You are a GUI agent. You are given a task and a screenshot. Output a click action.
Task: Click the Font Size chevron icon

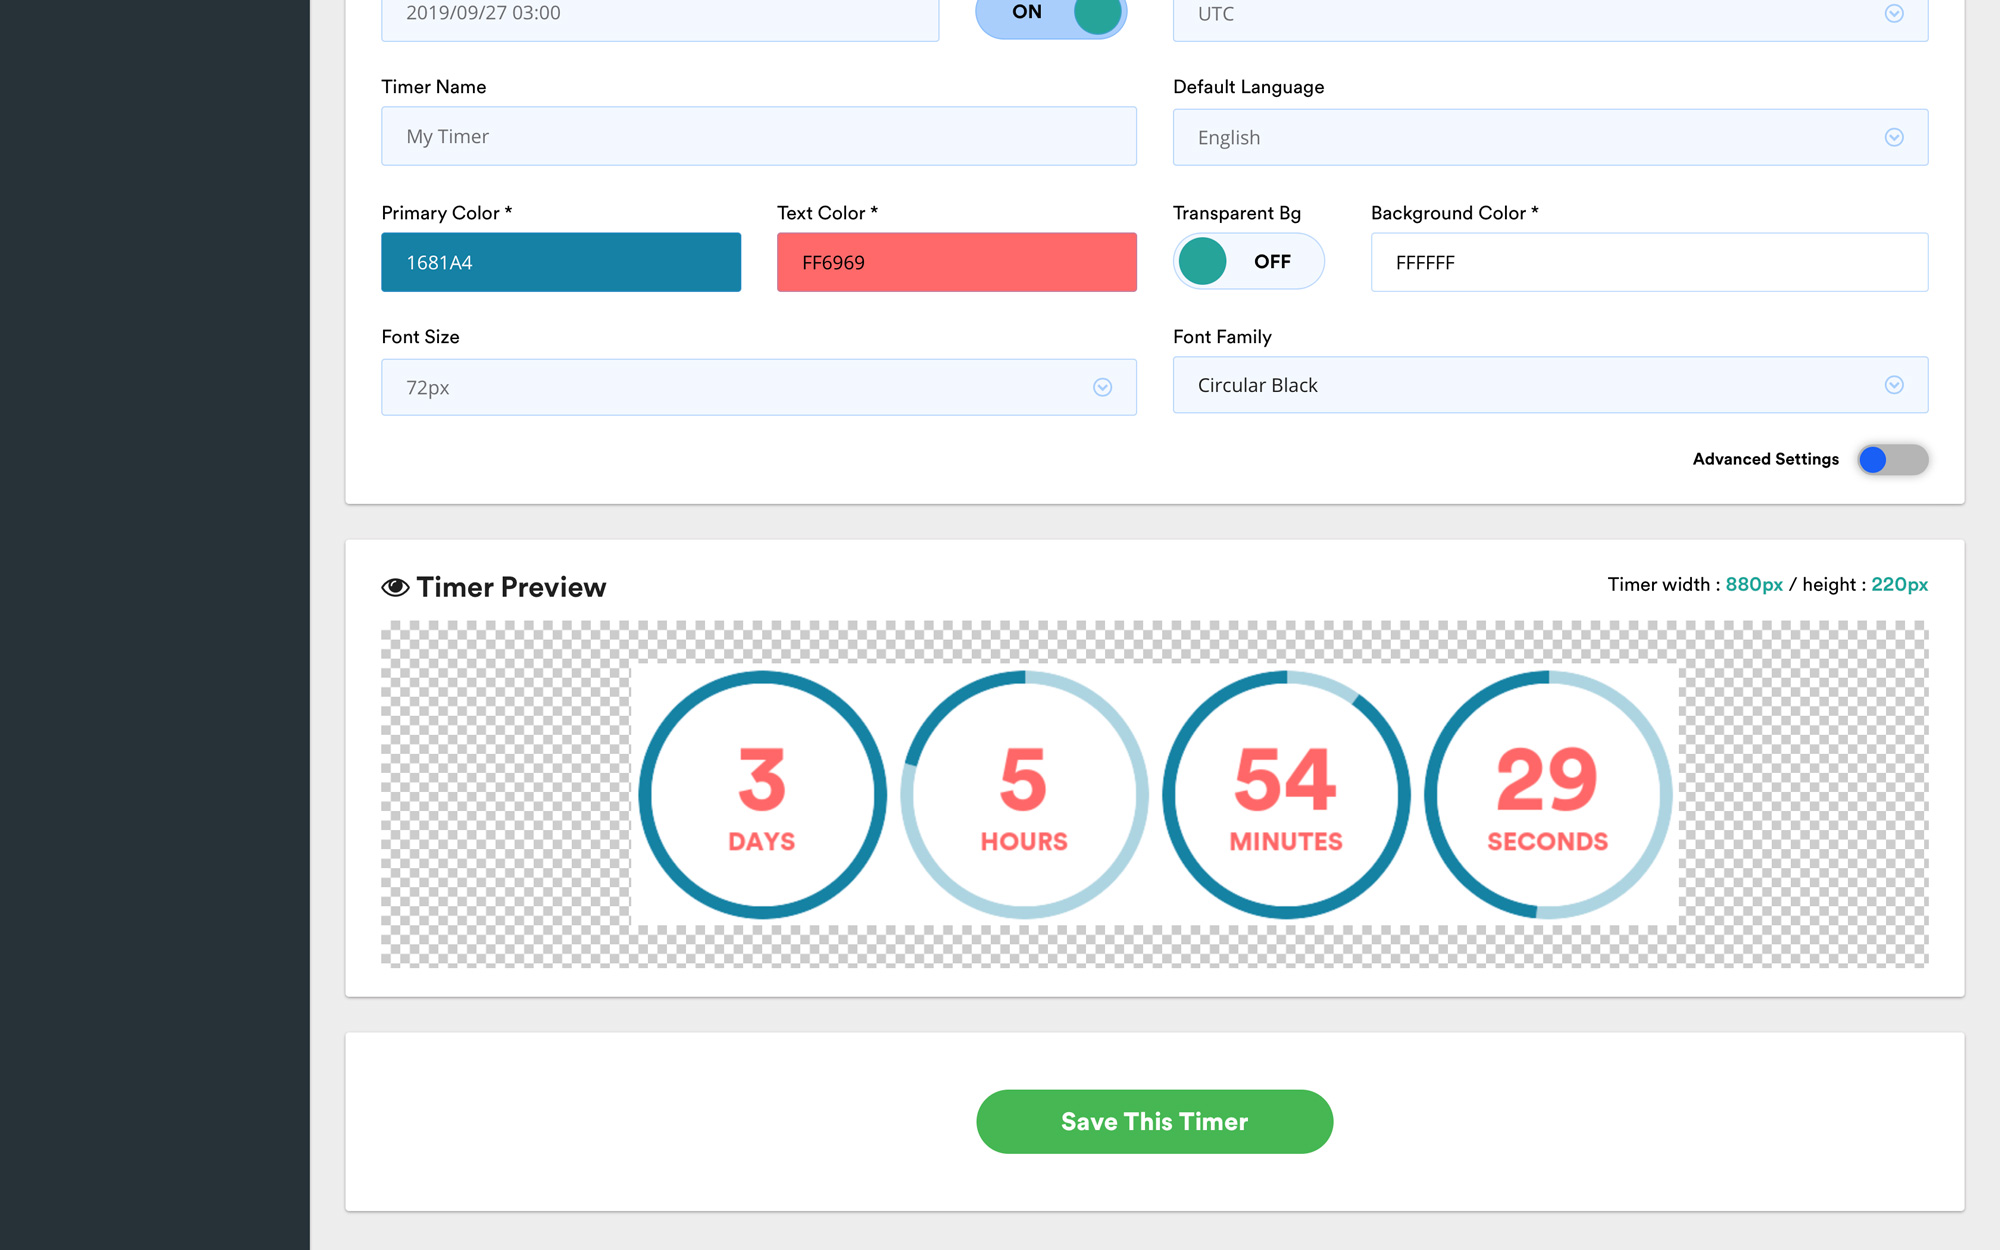coord(1102,387)
